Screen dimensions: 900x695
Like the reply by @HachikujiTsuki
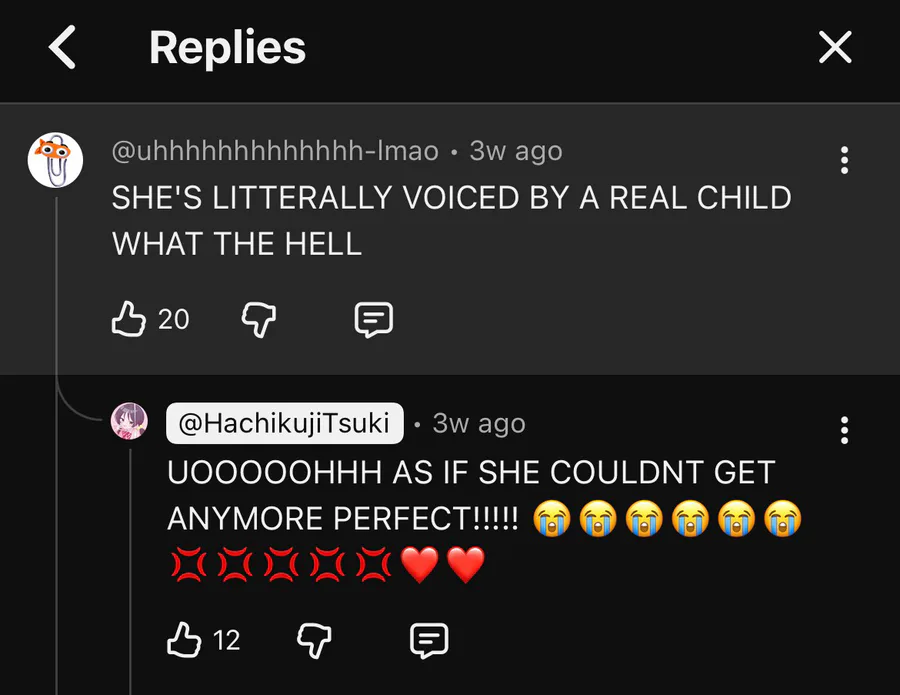pyautogui.click(x=184, y=640)
